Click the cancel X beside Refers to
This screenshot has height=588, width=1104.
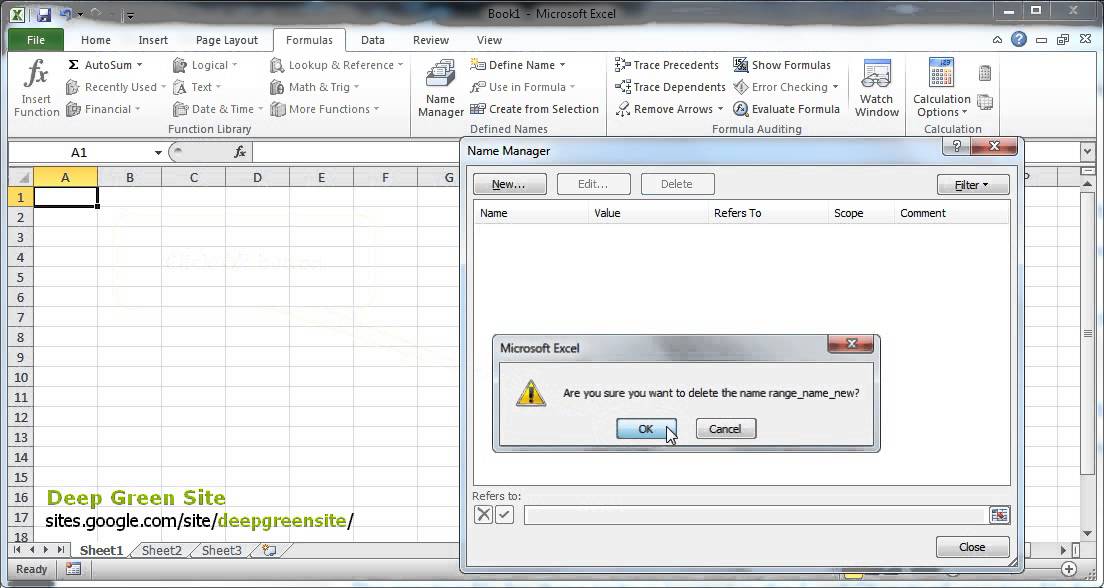(483, 515)
